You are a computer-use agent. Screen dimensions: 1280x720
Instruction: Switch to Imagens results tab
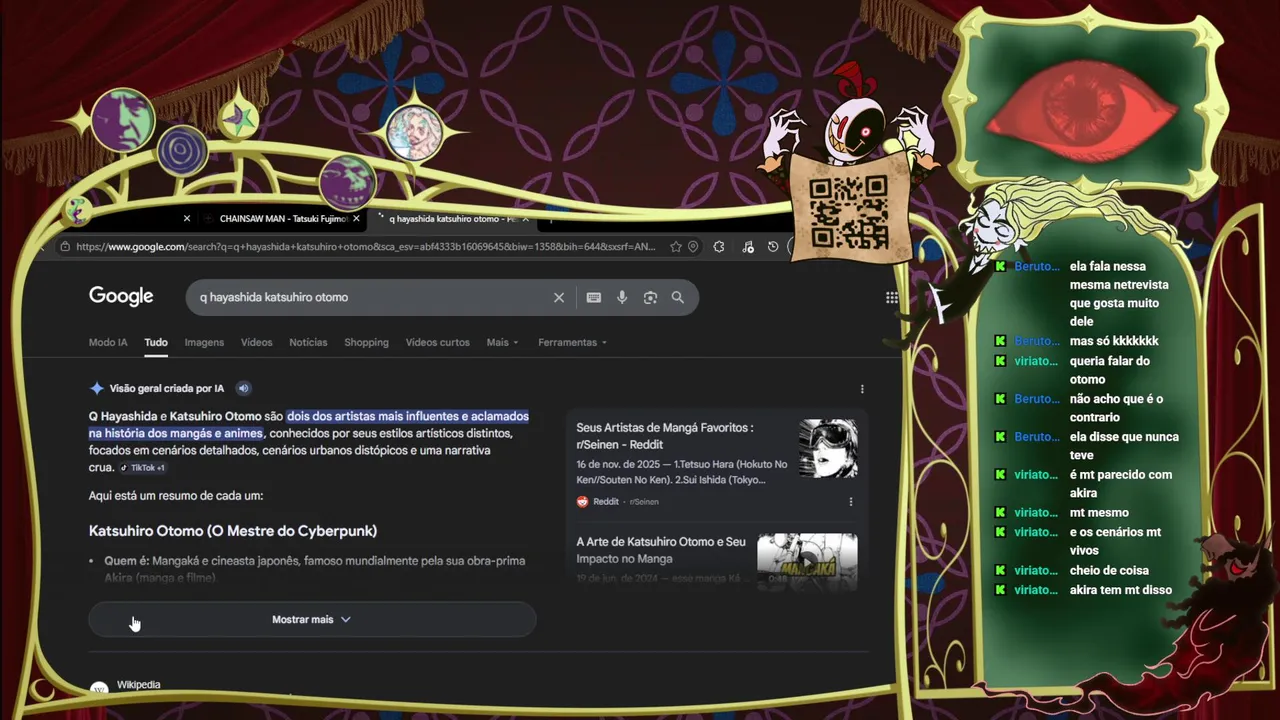204,342
